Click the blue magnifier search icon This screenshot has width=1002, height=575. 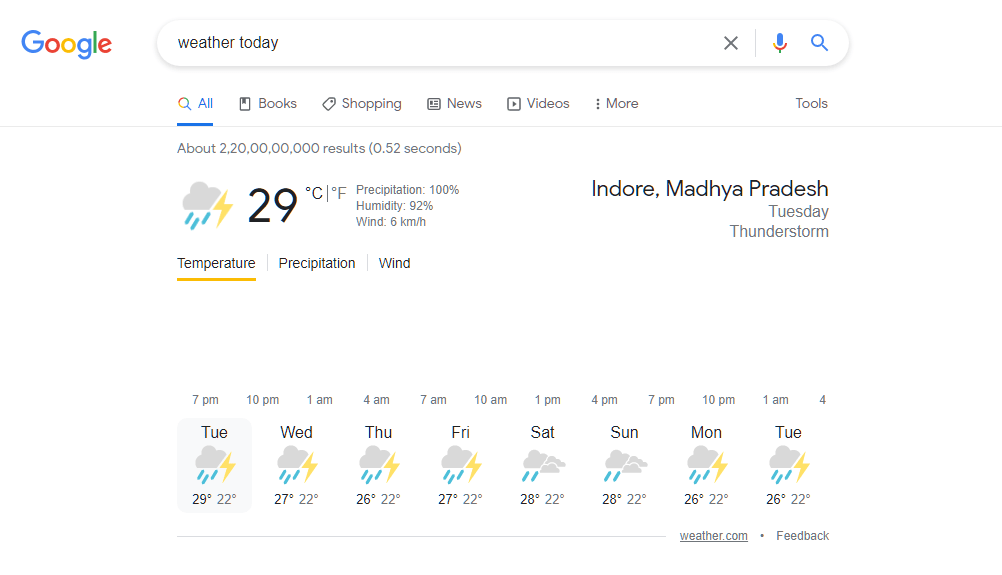click(x=819, y=43)
